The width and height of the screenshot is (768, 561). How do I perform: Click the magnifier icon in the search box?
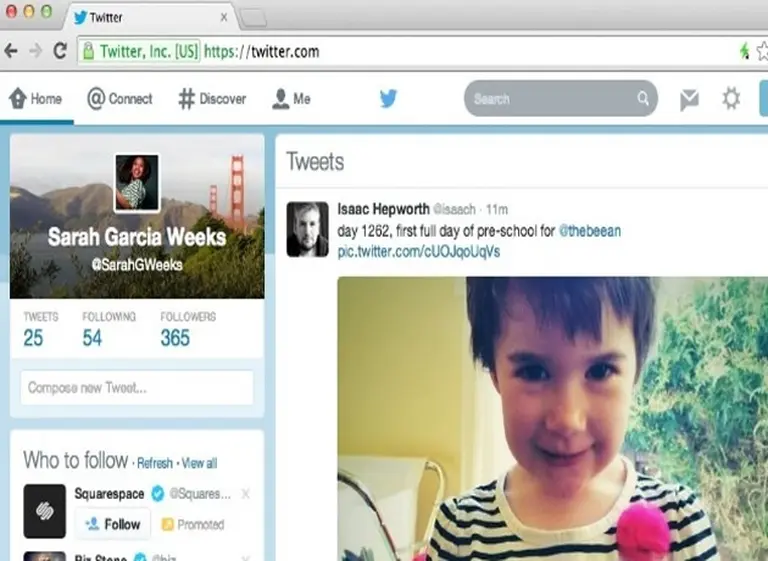tap(643, 98)
